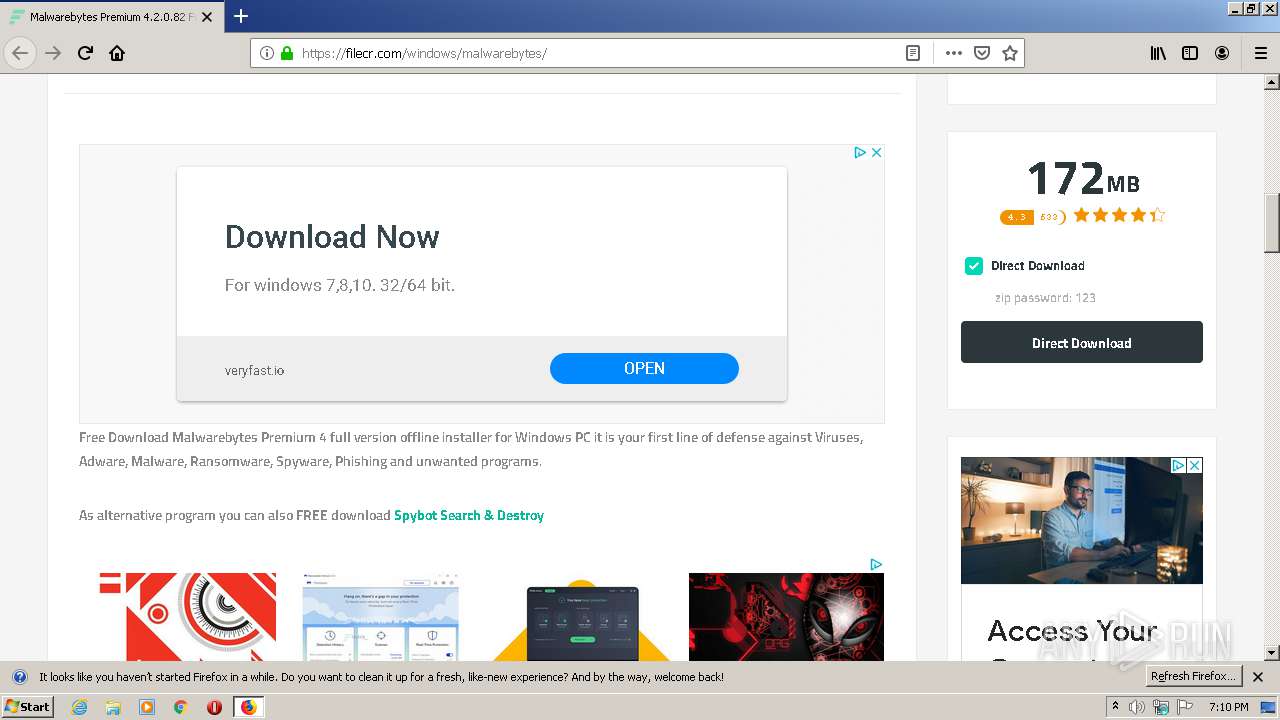Toggle reader view in address bar
This screenshot has height=720, width=1280.
[913, 53]
